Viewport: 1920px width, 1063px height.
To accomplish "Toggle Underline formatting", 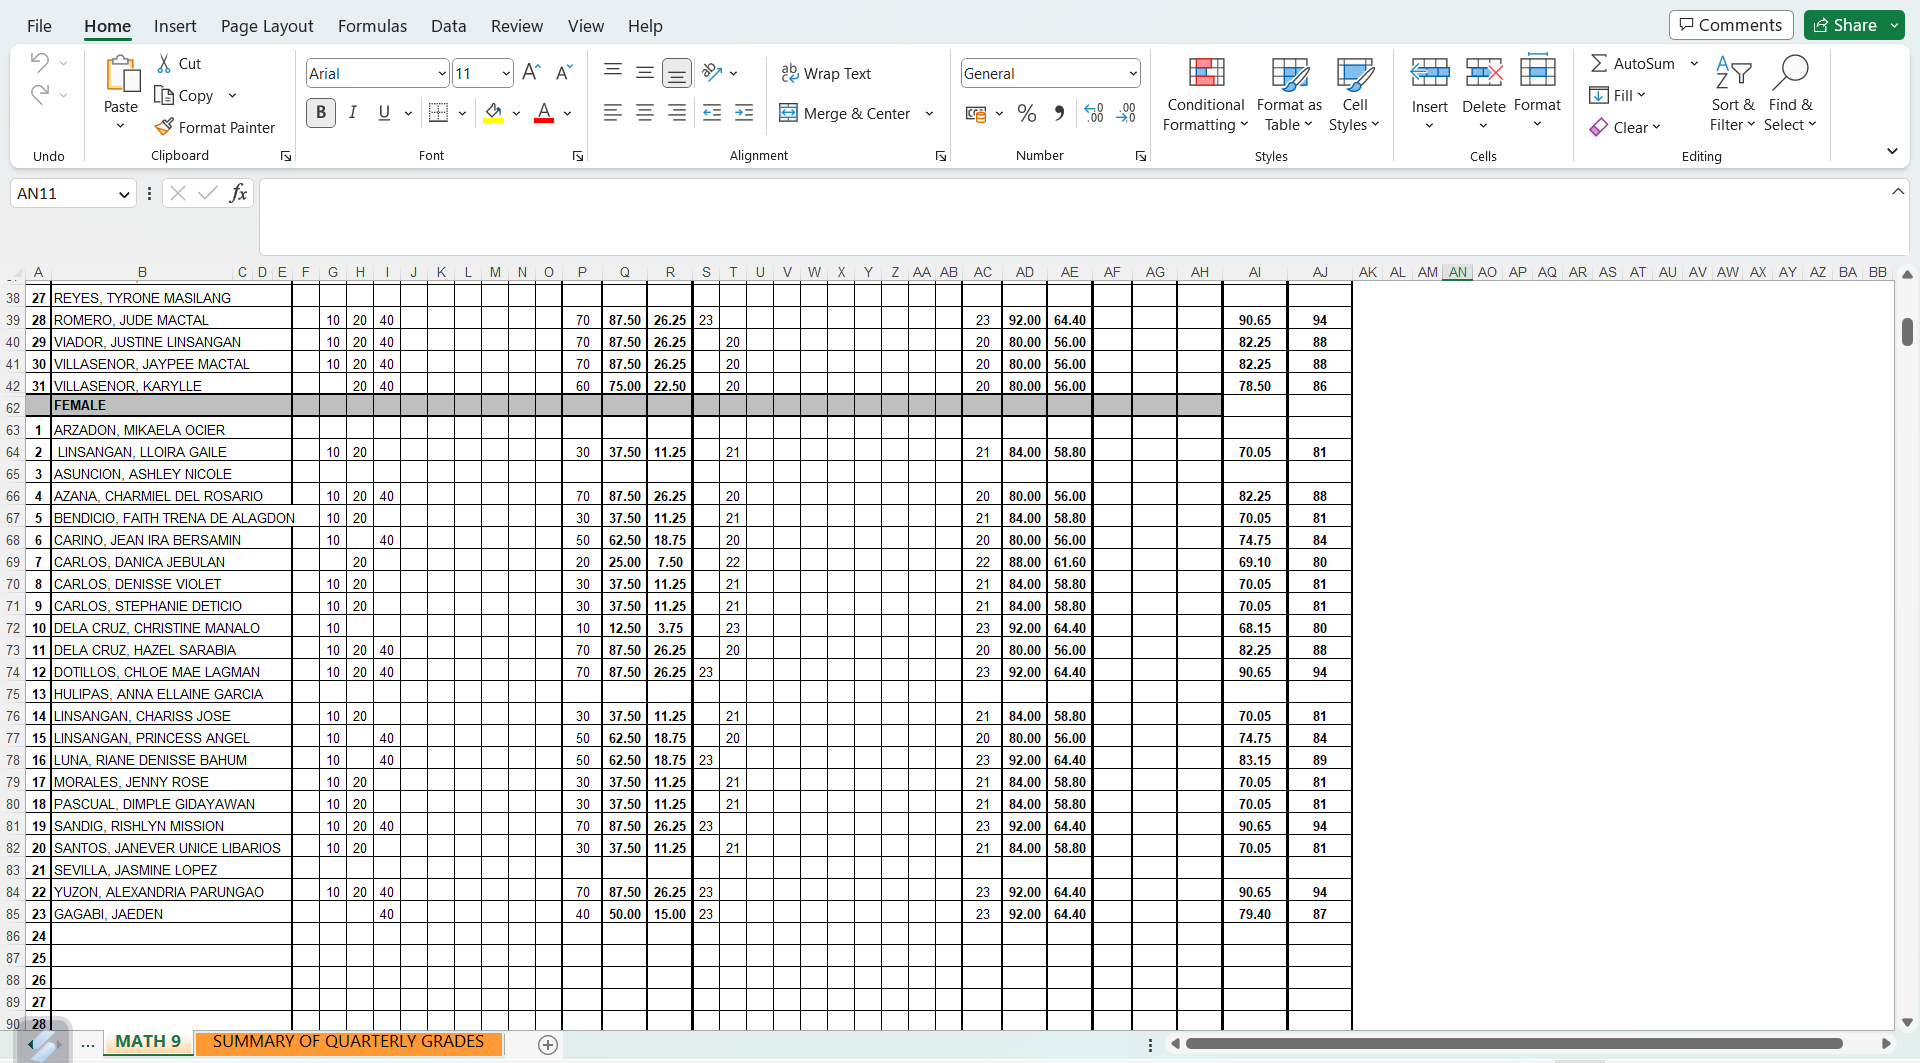I will click(384, 112).
